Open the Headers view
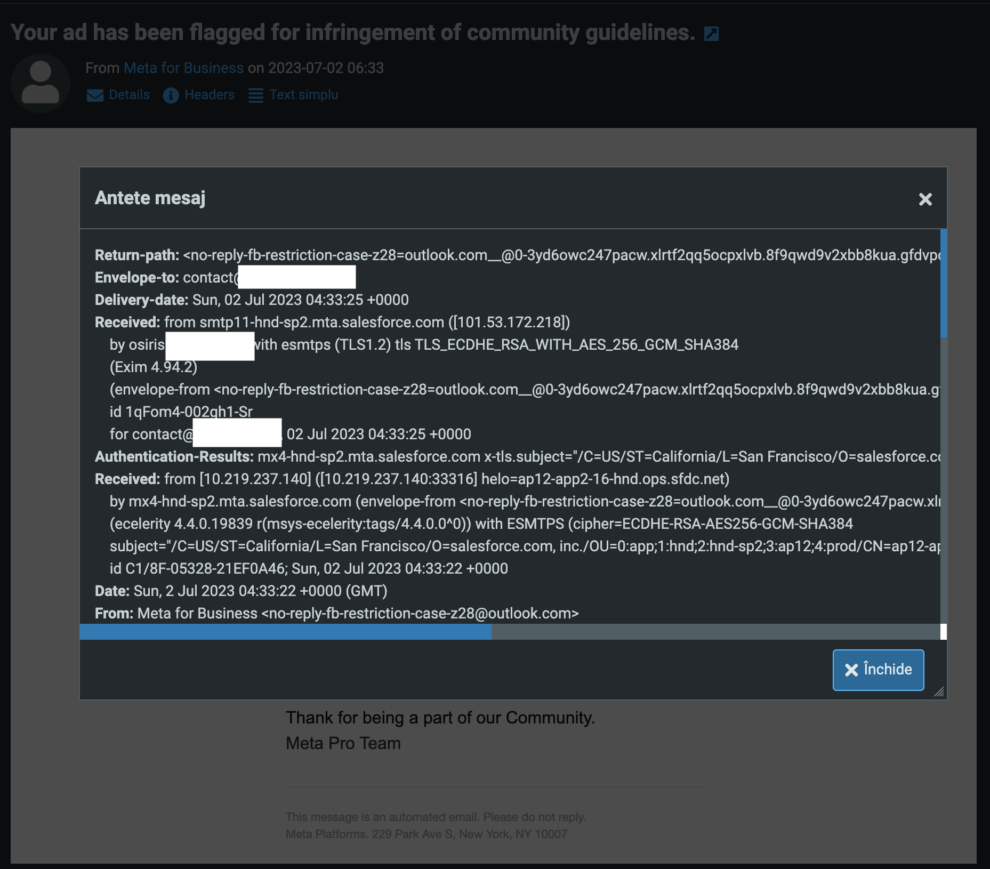The height and width of the screenshot is (869, 990). (209, 95)
